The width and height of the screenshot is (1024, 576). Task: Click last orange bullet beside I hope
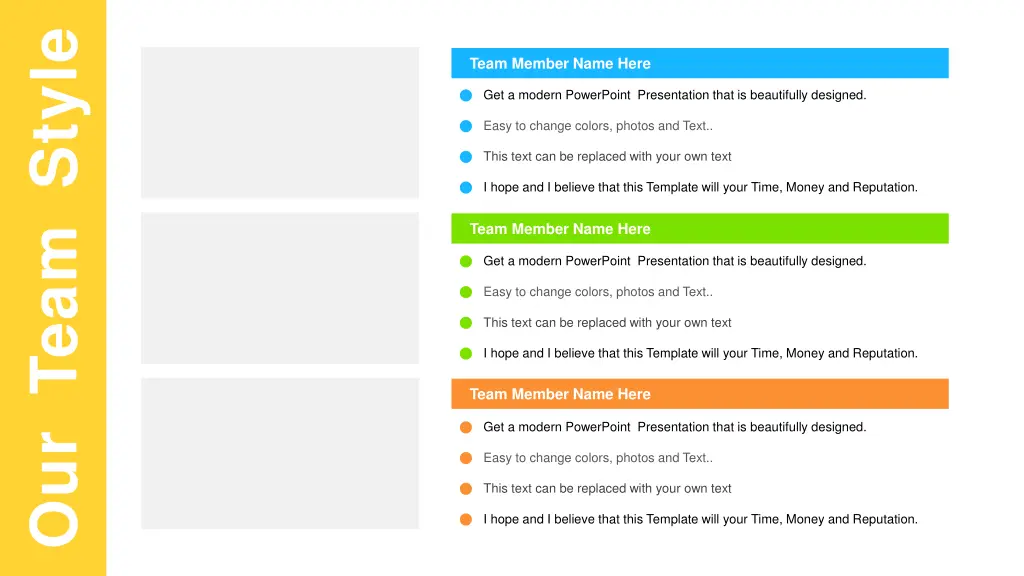click(x=466, y=520)
